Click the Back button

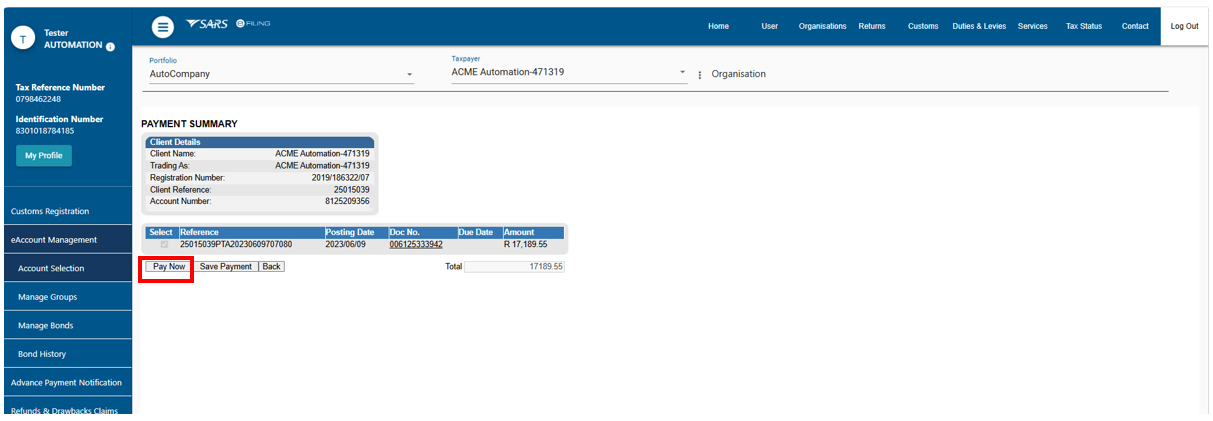click(x=272, y=267)
